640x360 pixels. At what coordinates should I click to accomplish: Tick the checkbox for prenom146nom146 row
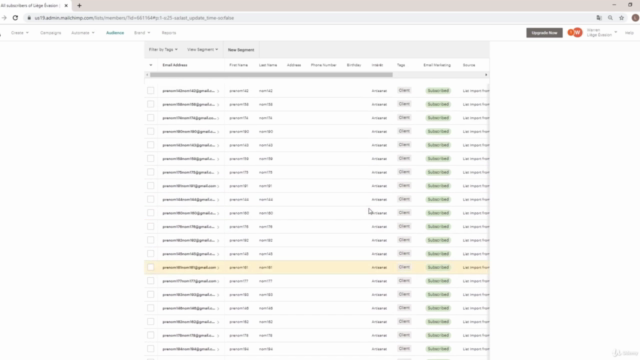pyautogui.click(x=151, y=308)
